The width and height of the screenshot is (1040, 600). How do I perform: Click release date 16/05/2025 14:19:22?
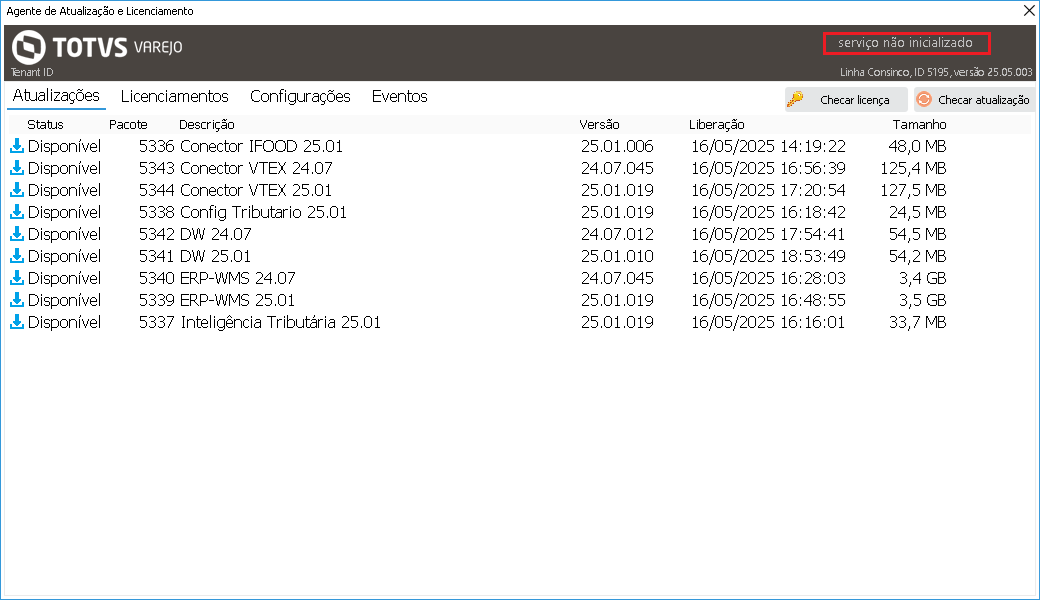pos(768,146)
